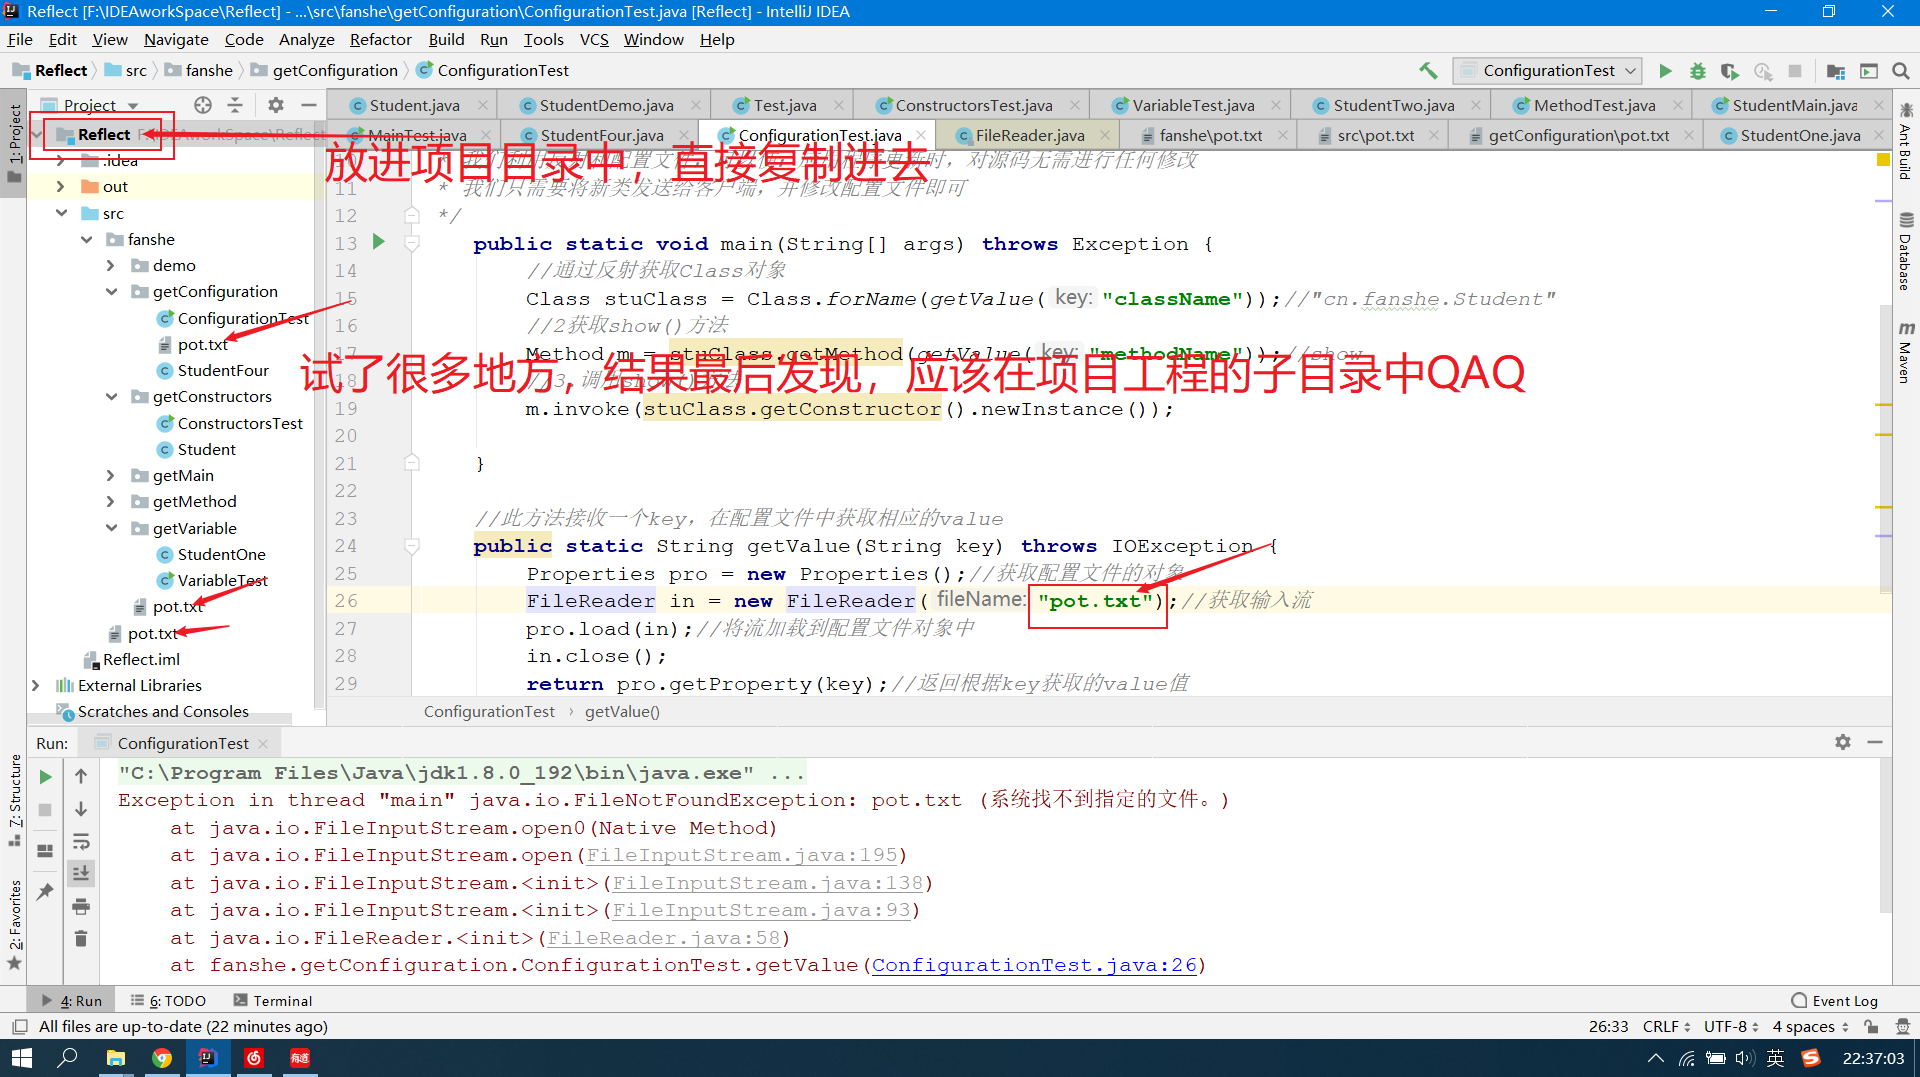Viewport: 1920px width, 1077px height.
Task: Open the Event Log panel
Action: coord(1845,1000)
